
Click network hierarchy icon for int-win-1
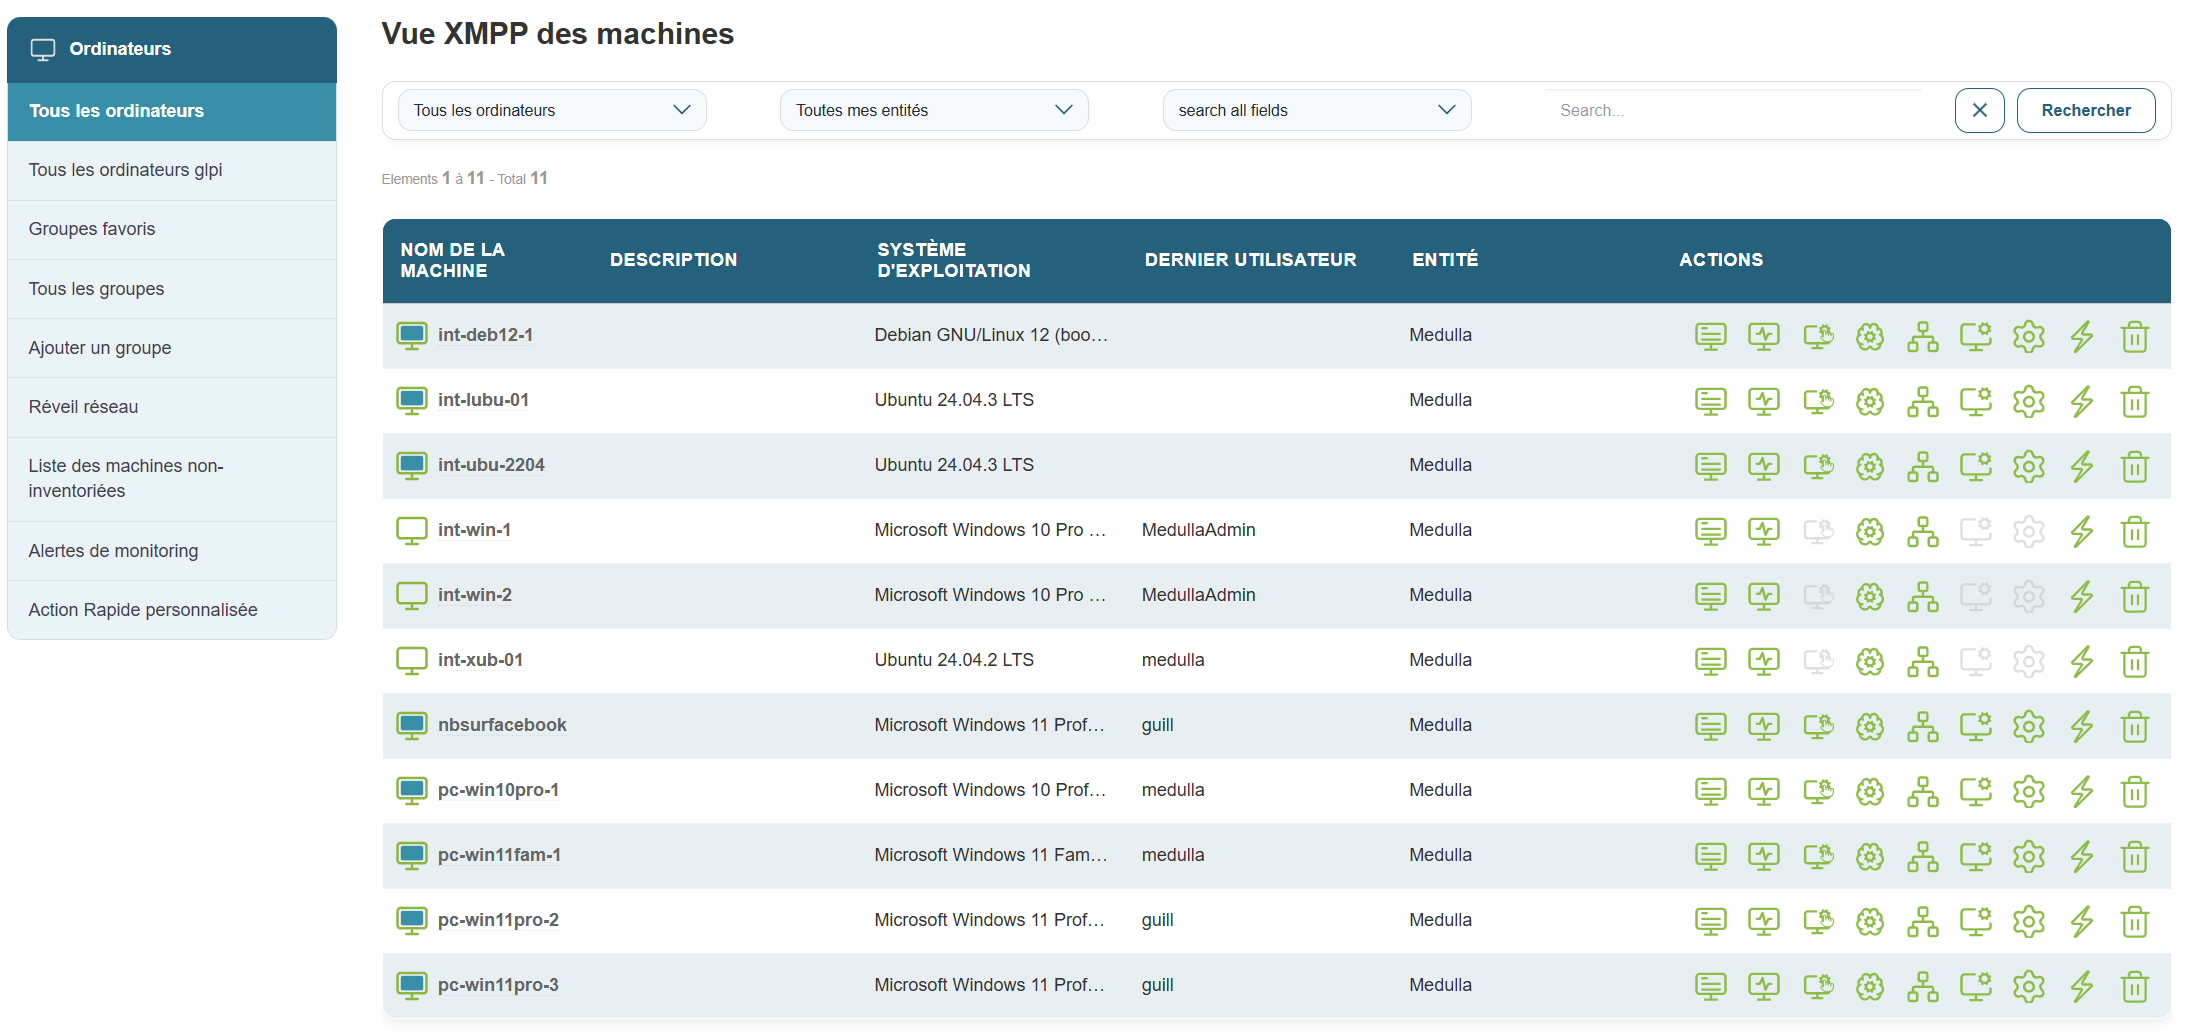click(x=1922, y=532)
